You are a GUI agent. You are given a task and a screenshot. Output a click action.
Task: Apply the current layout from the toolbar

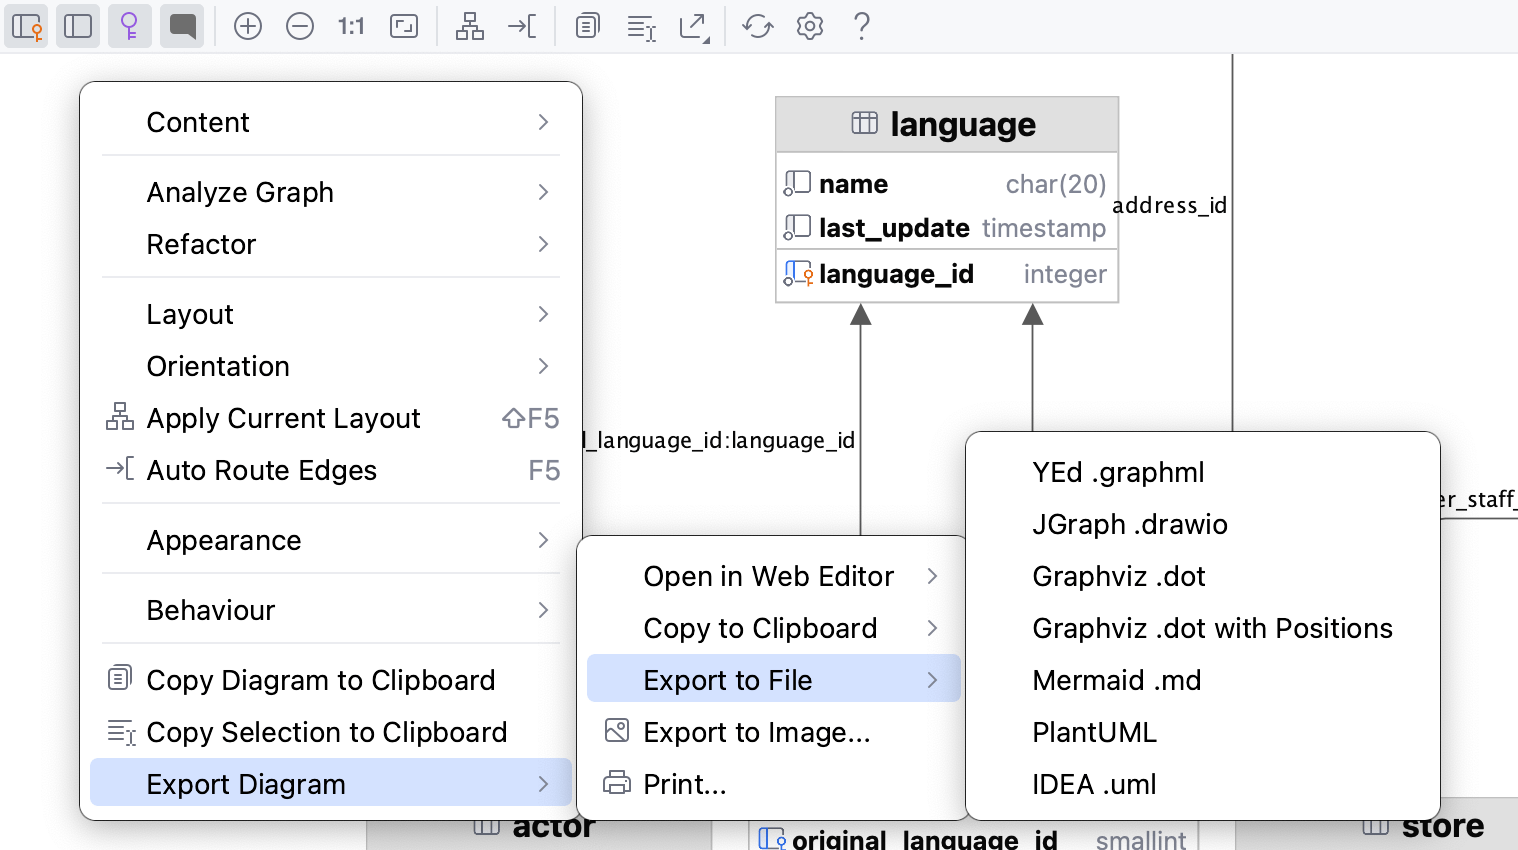click(468, 26)
